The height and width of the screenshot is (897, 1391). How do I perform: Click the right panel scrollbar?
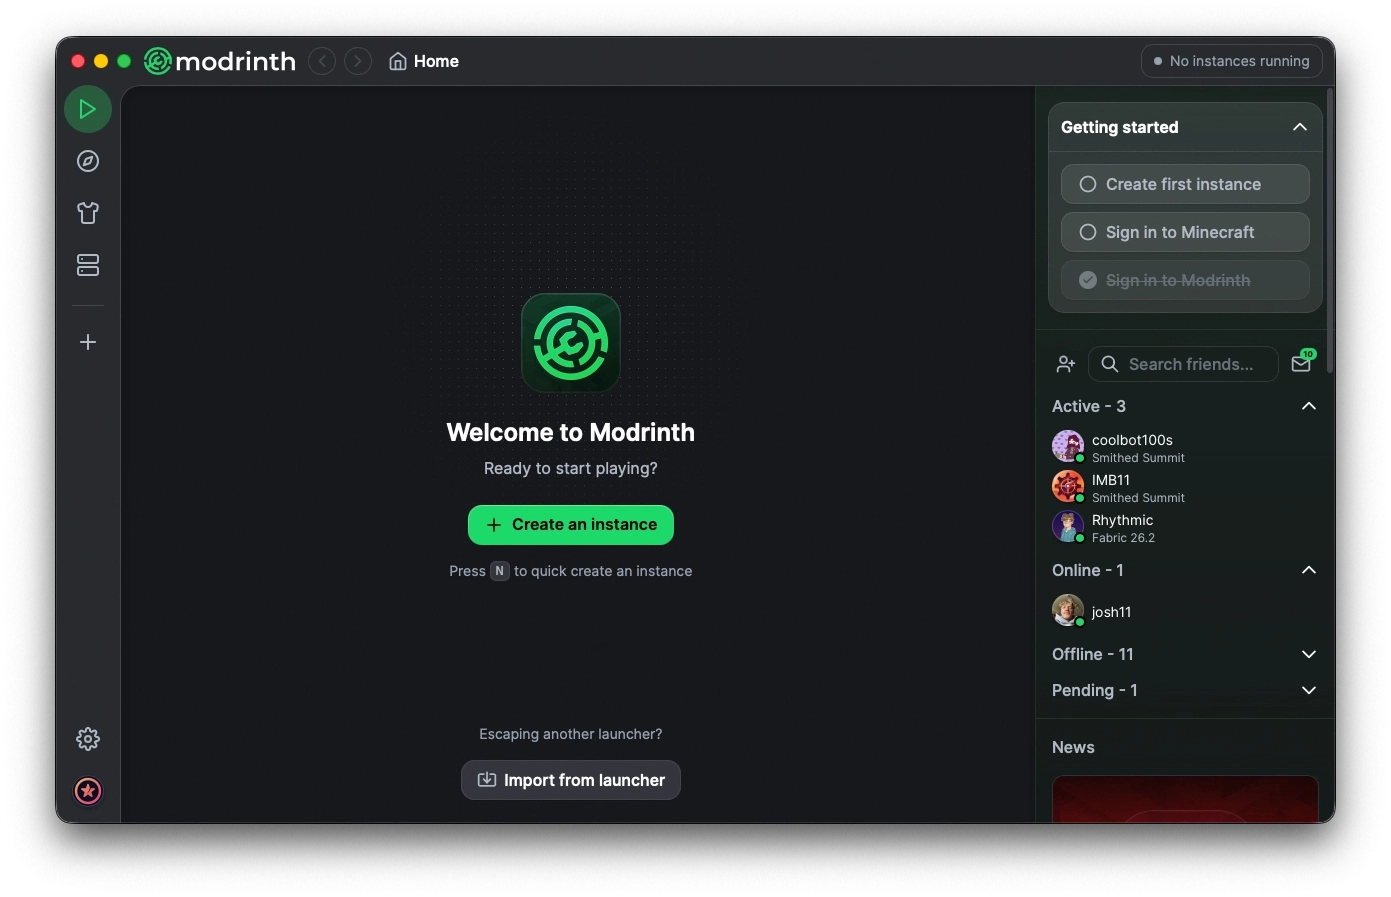pyautogui.click(x=1330, y=231)
